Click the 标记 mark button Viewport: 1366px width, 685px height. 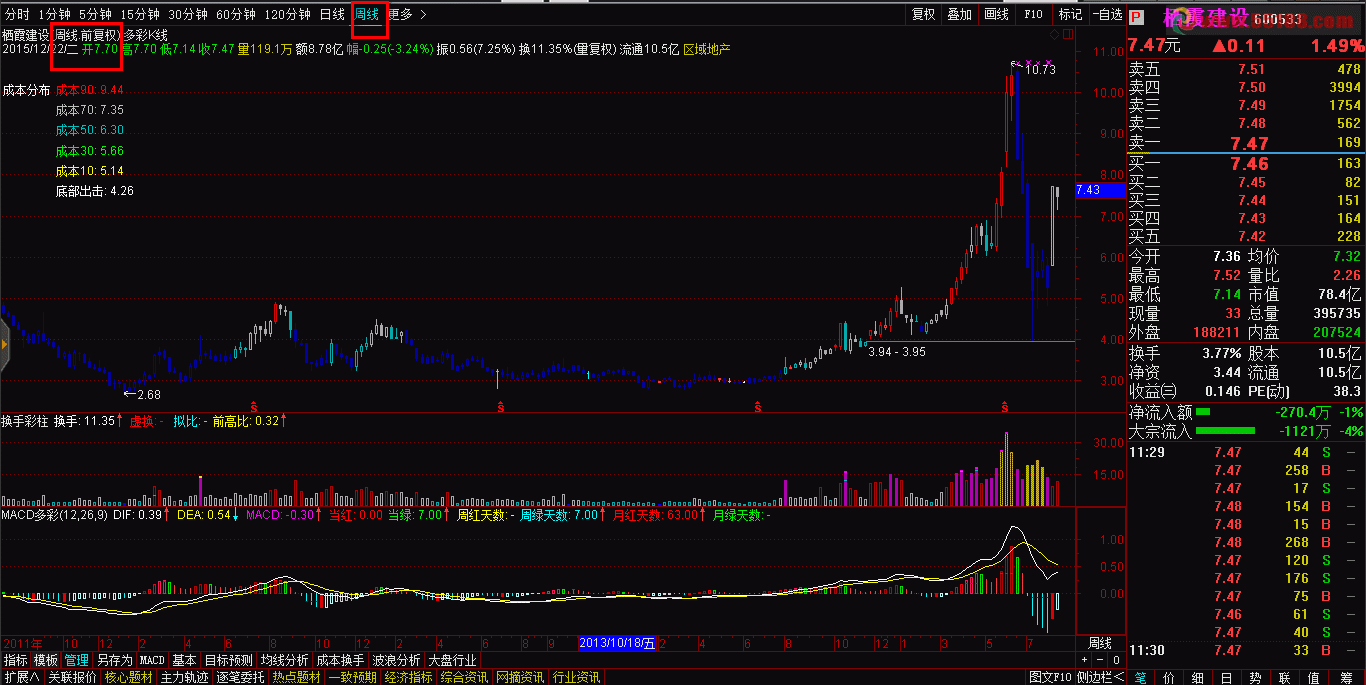click(x=1070, y=14)
